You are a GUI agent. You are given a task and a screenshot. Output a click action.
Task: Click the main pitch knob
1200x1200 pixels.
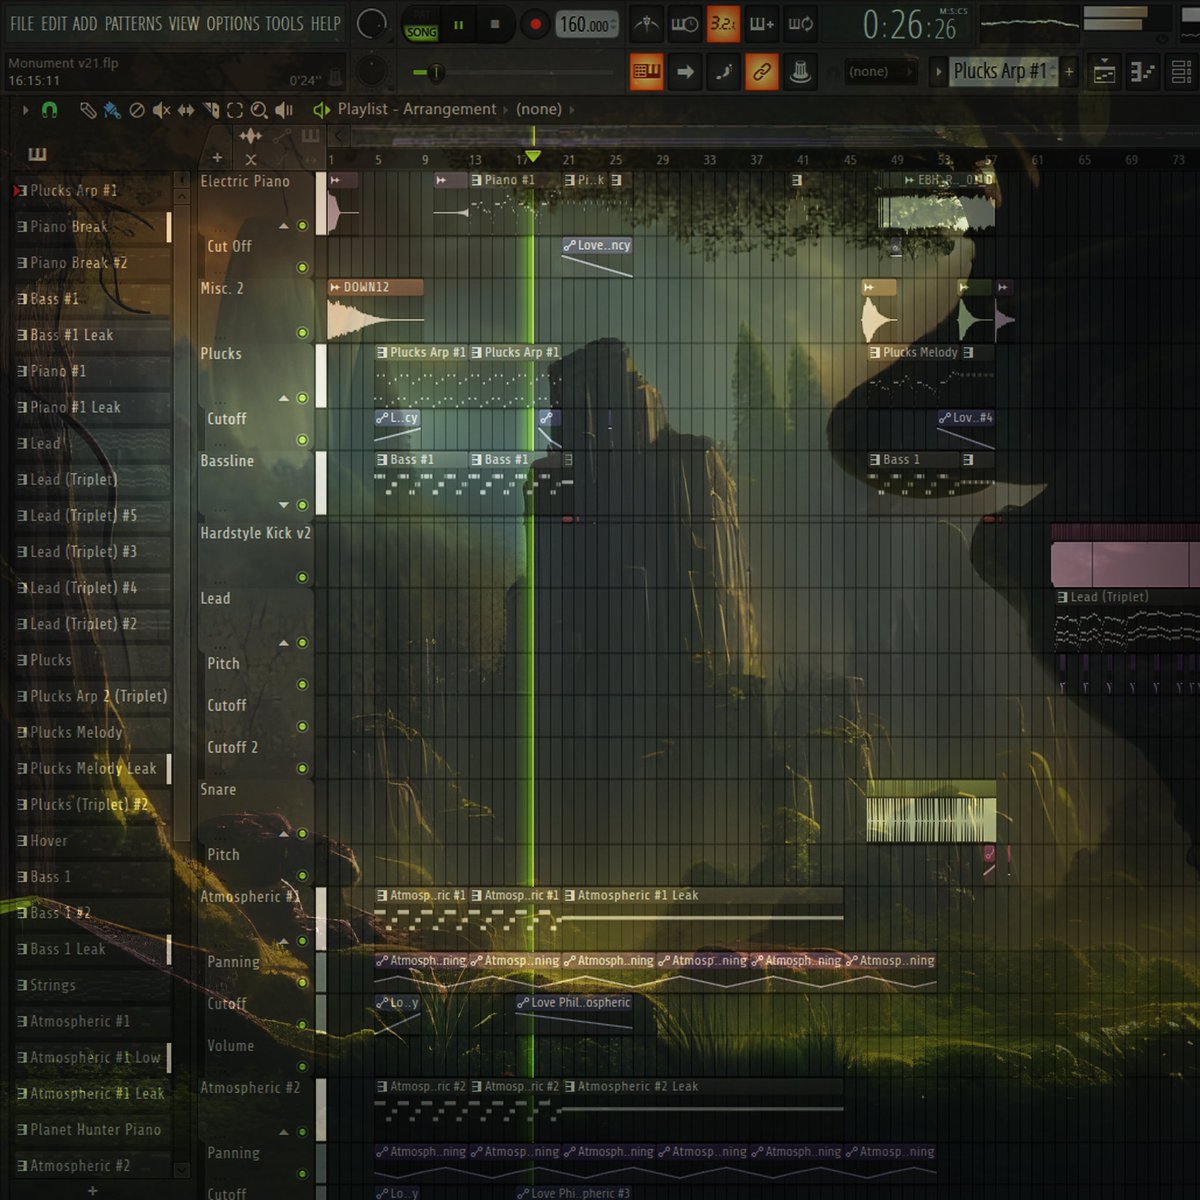[x=371, y=71]
